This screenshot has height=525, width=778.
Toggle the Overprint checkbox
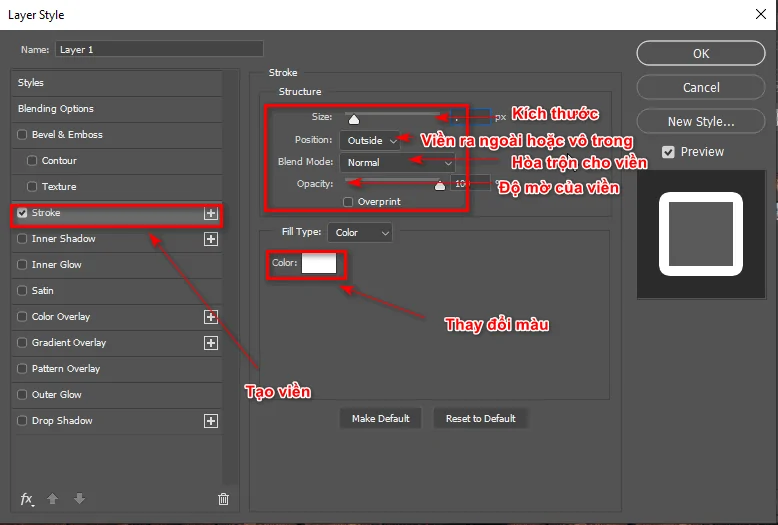pos(348,202)
